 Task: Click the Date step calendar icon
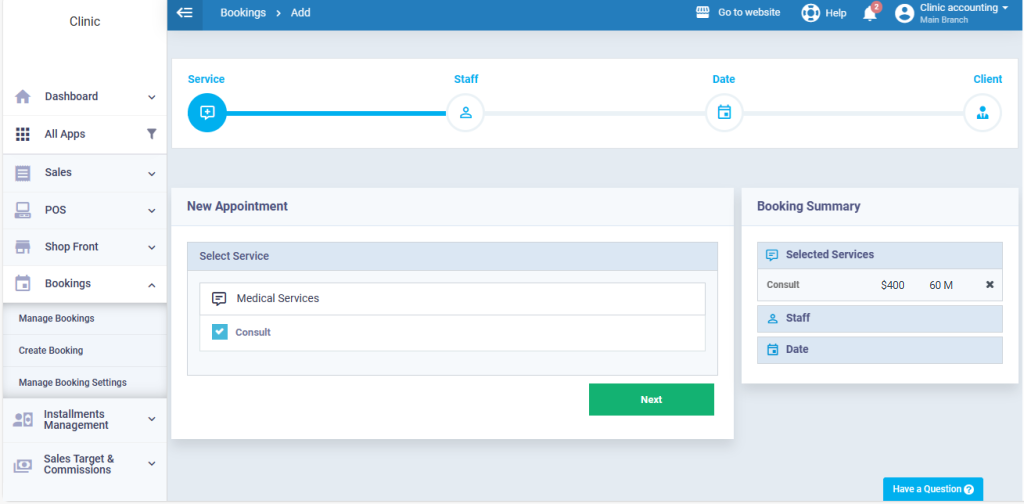(724, 112)
